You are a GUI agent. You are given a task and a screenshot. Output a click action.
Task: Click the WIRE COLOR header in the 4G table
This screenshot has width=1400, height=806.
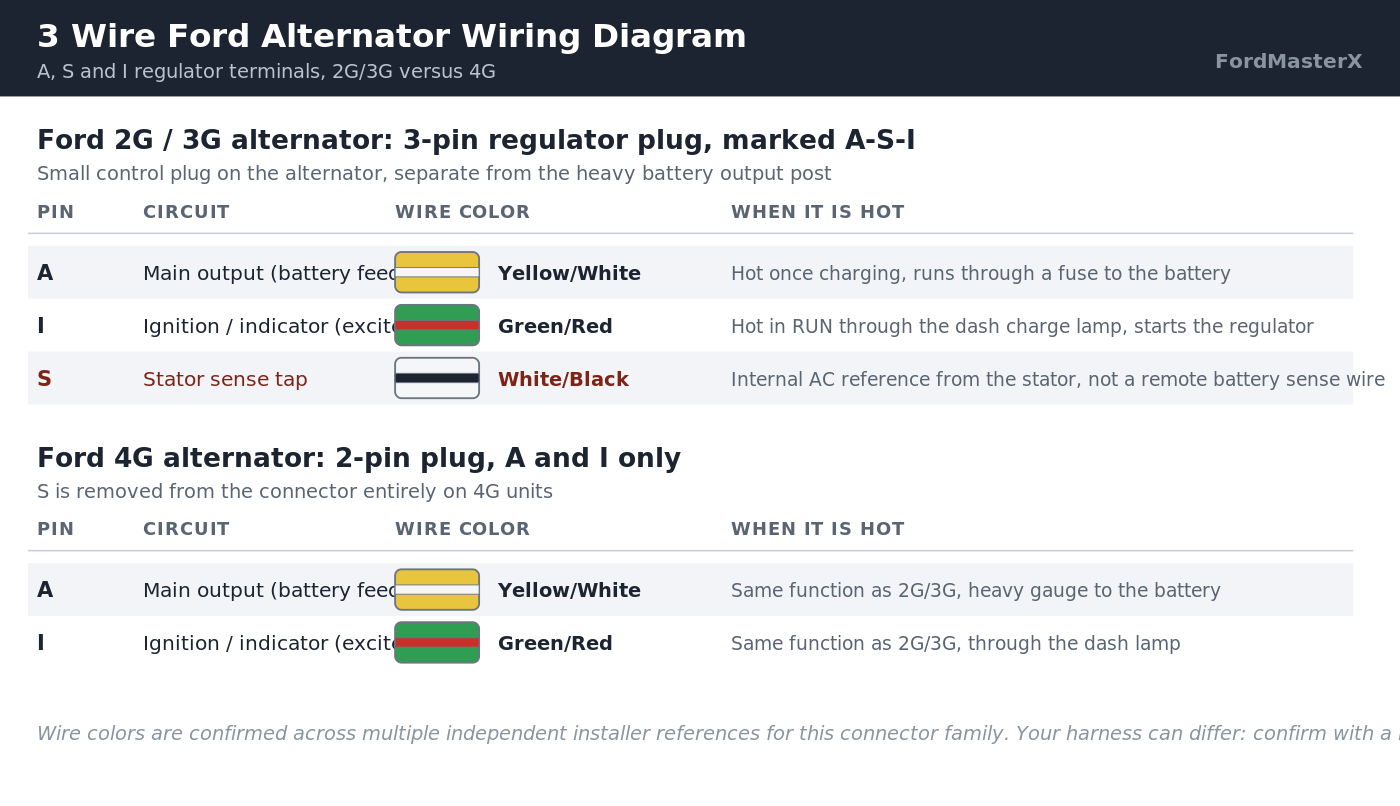point(462,530)
